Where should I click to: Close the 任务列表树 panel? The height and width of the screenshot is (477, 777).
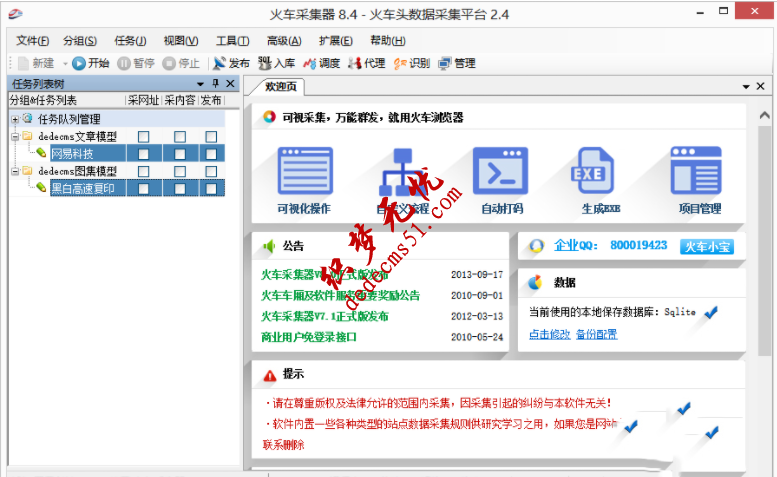[x=230, y=83]
